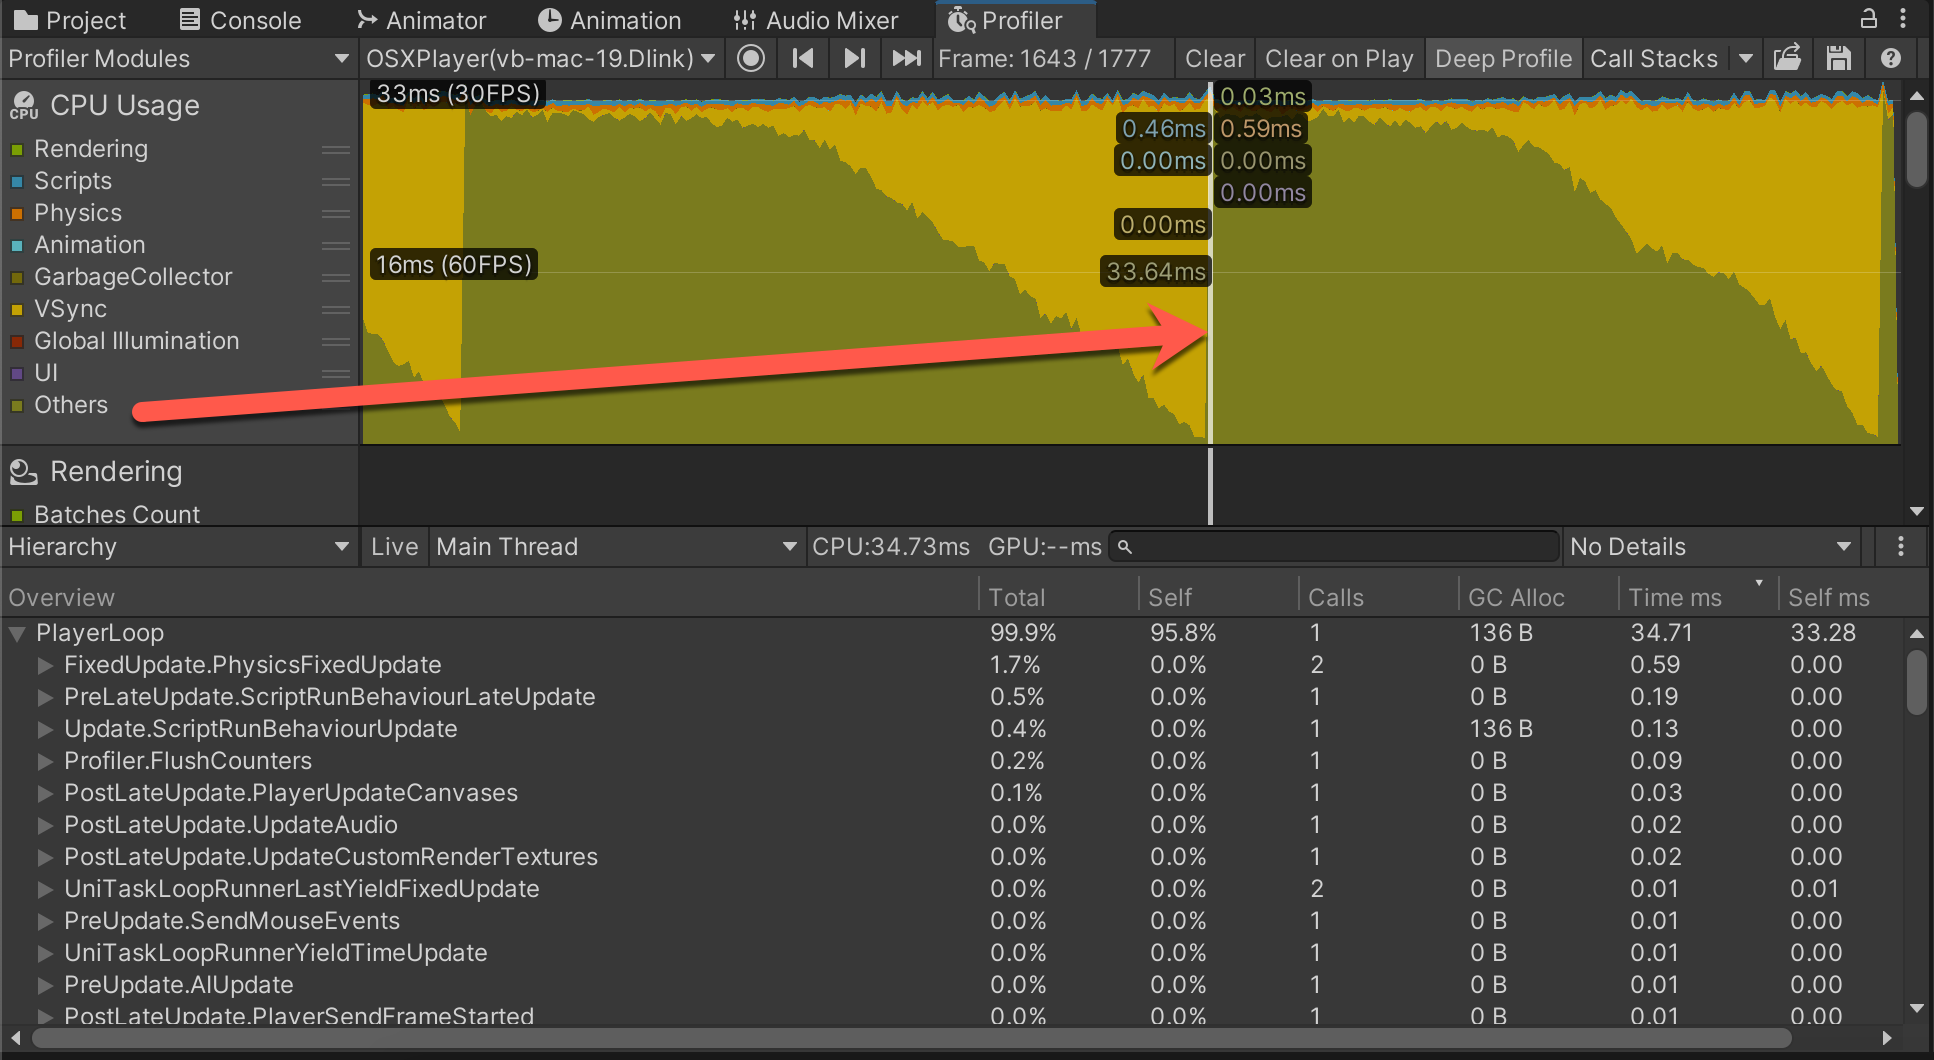Toggle the Clear on Play button
Screen dimensions: 1934x1060
point(1339,59)
